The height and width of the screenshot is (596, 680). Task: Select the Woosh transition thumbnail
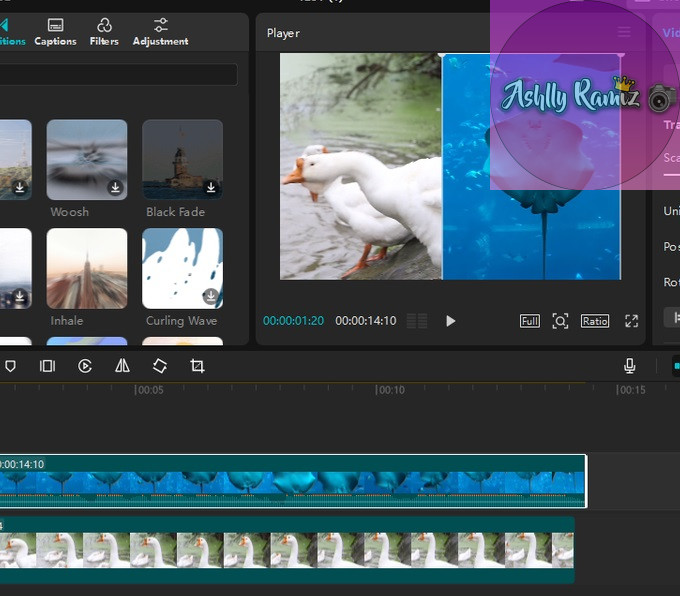87,160
